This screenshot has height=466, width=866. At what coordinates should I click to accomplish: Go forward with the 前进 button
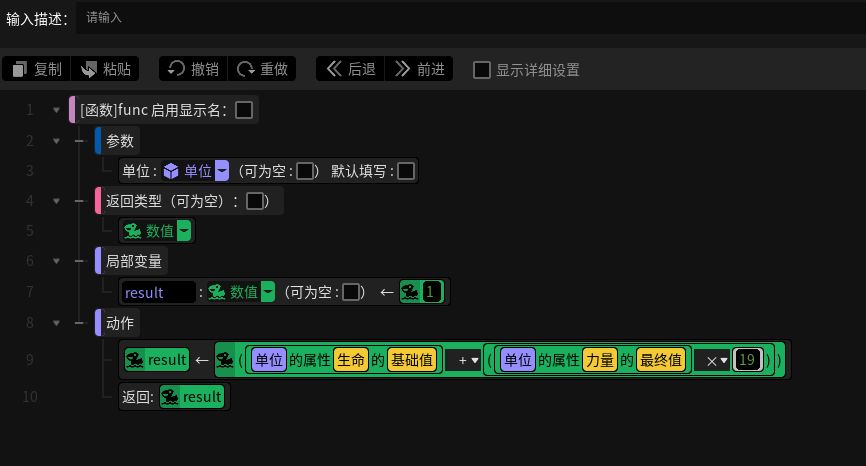tap(419, 69)
